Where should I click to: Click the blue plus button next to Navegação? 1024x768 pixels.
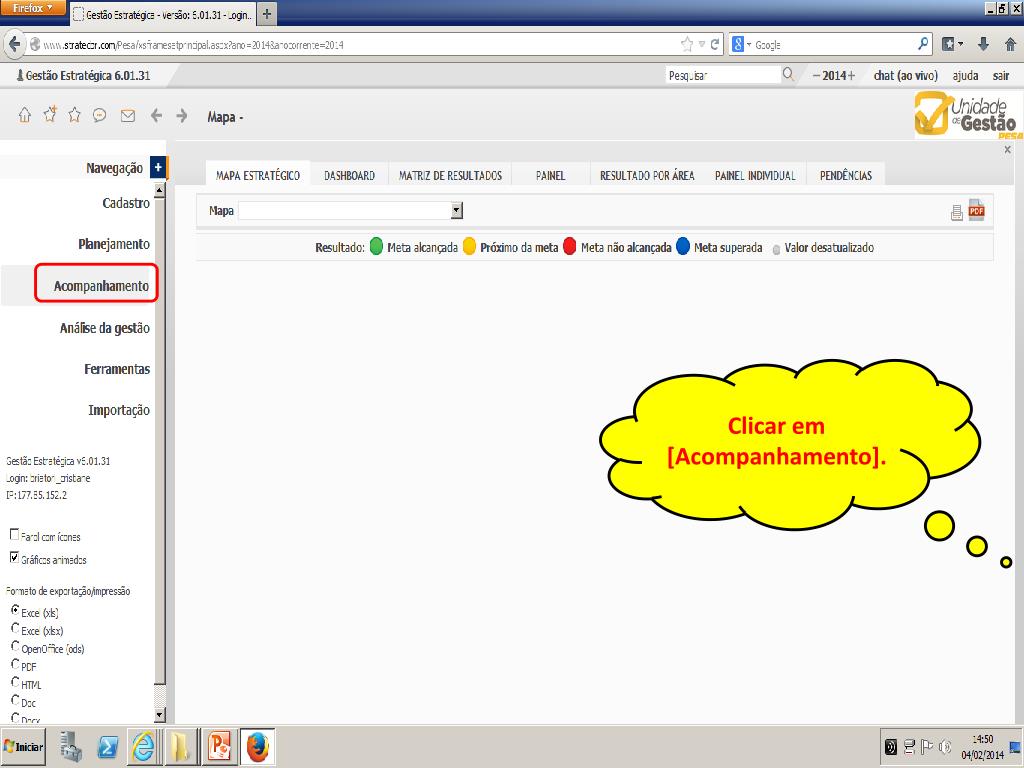point(157,167)
